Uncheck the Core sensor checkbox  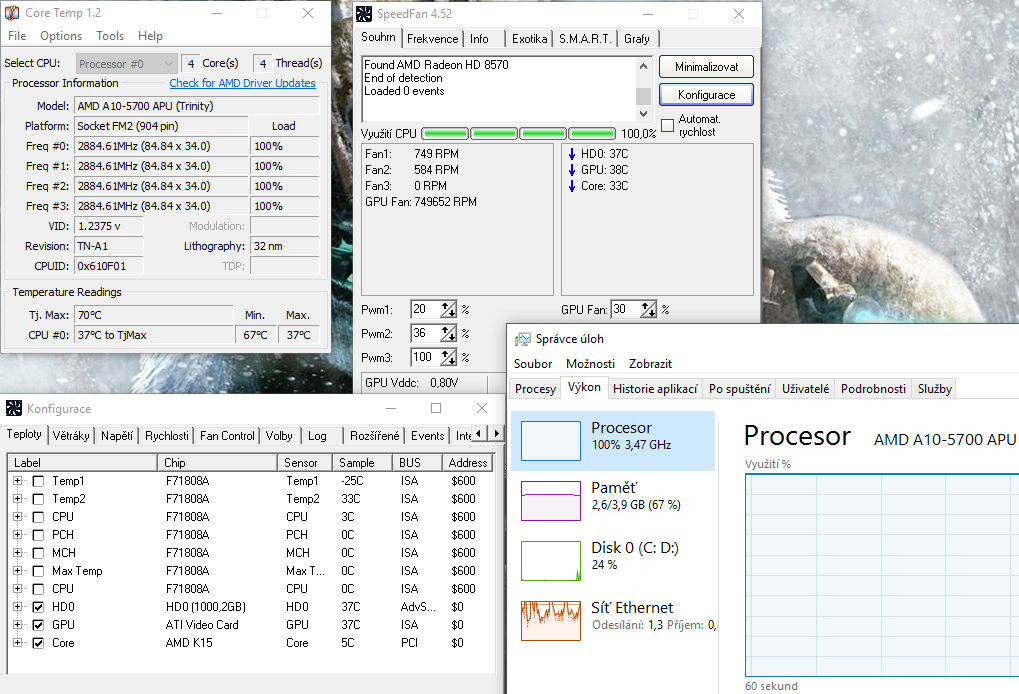[38, 643]
